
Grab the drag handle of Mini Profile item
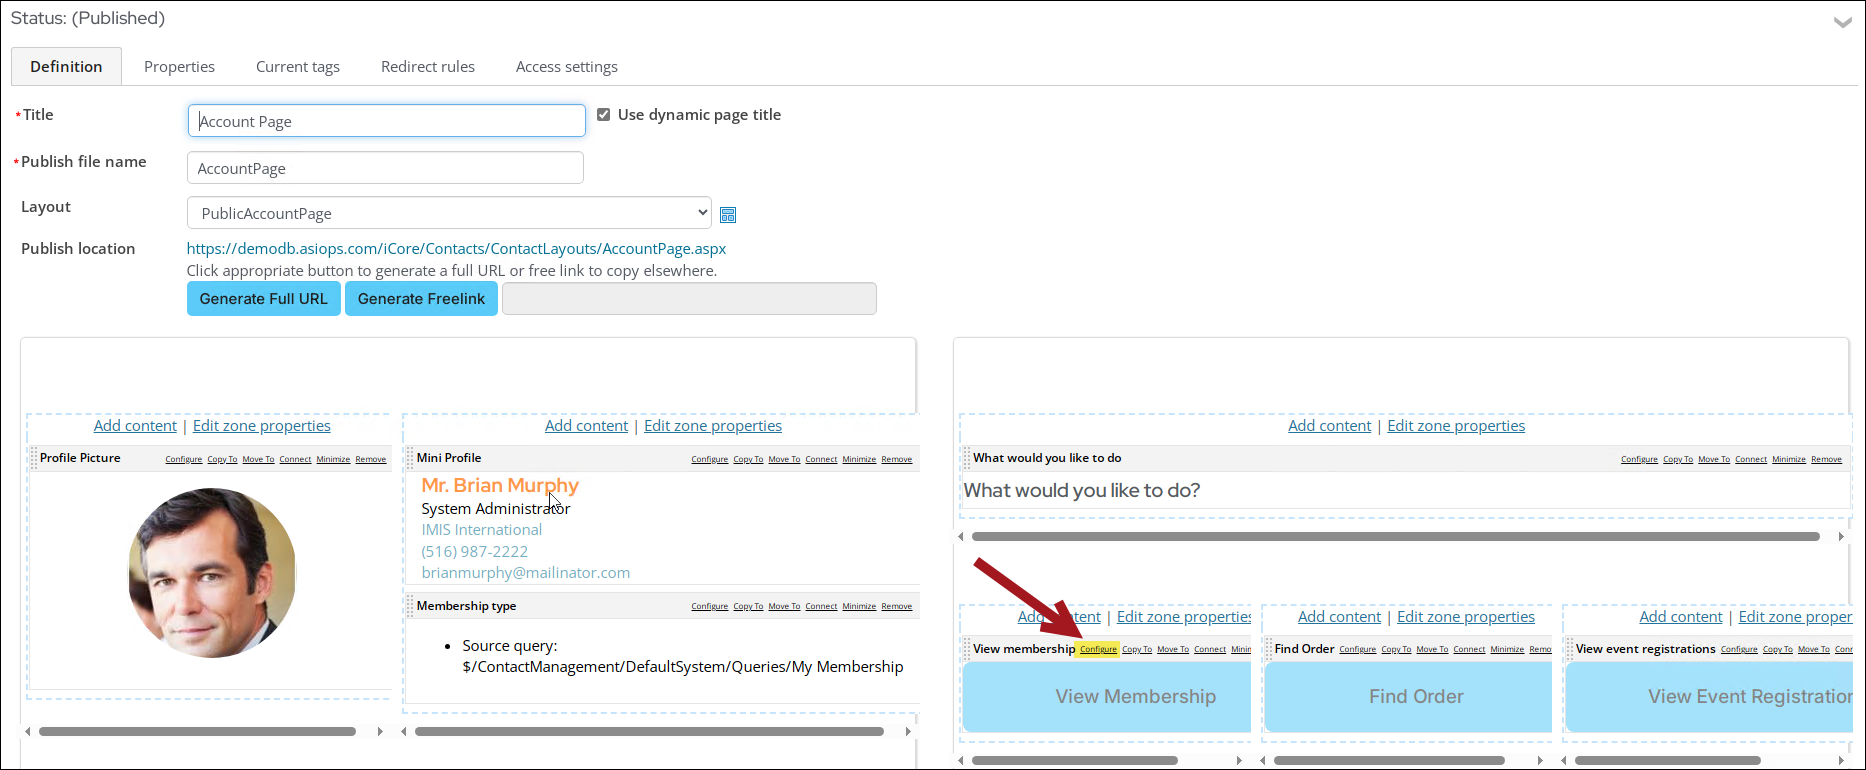click(x=410, y=458)
